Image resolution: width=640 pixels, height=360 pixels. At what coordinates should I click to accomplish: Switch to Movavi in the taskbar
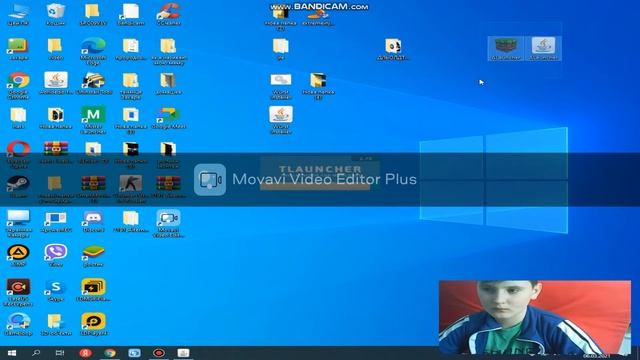pyautogui.click(x=134, y=353)
